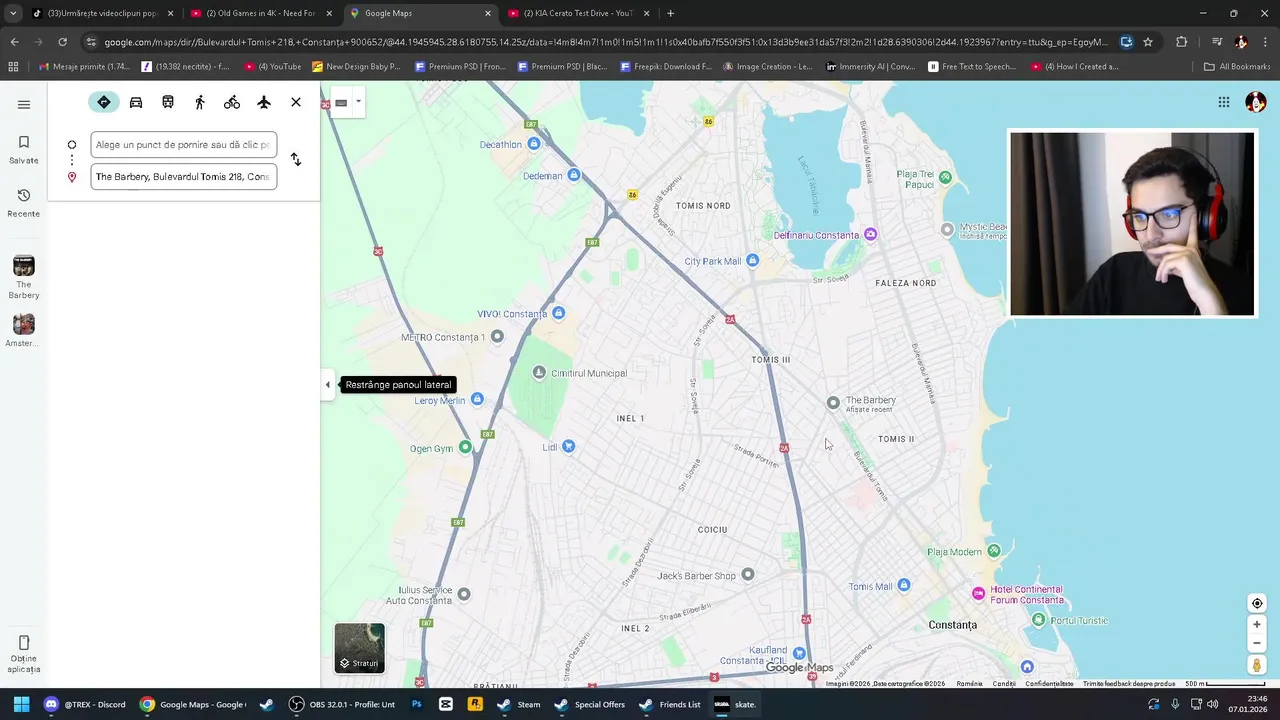This screenshot has width=1280, height=720.
Task: Click The Barbery map pin
Action: (833, 403)
